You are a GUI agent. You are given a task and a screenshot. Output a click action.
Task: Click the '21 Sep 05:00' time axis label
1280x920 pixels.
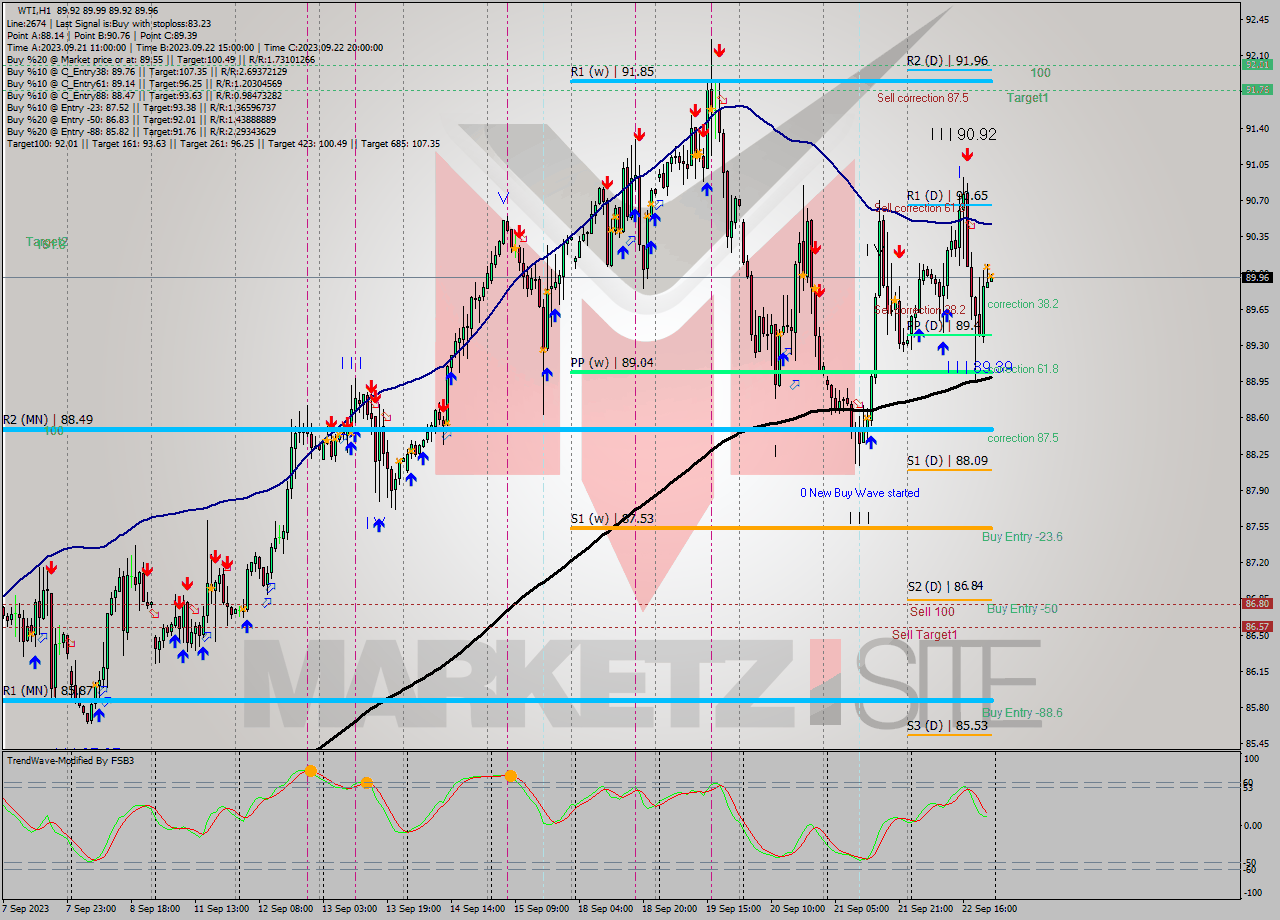click(x=861, y=909)
